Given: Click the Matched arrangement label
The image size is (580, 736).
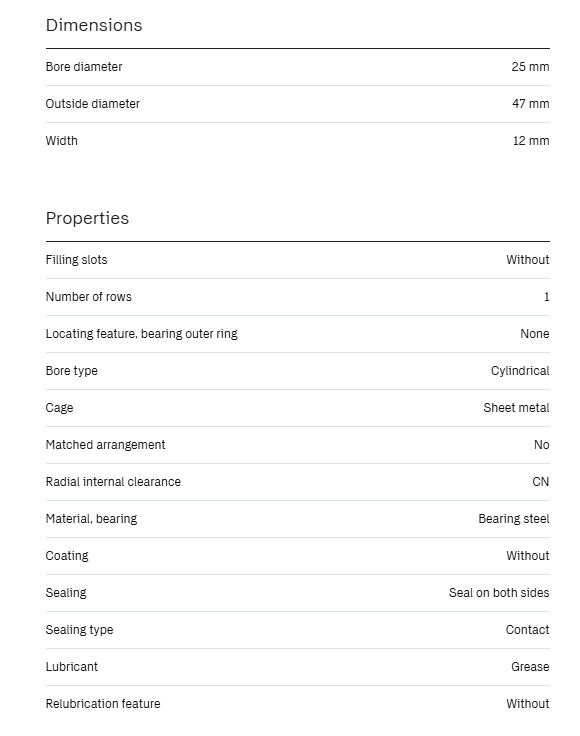Looking at the screenshot, I should coord(106,445).
